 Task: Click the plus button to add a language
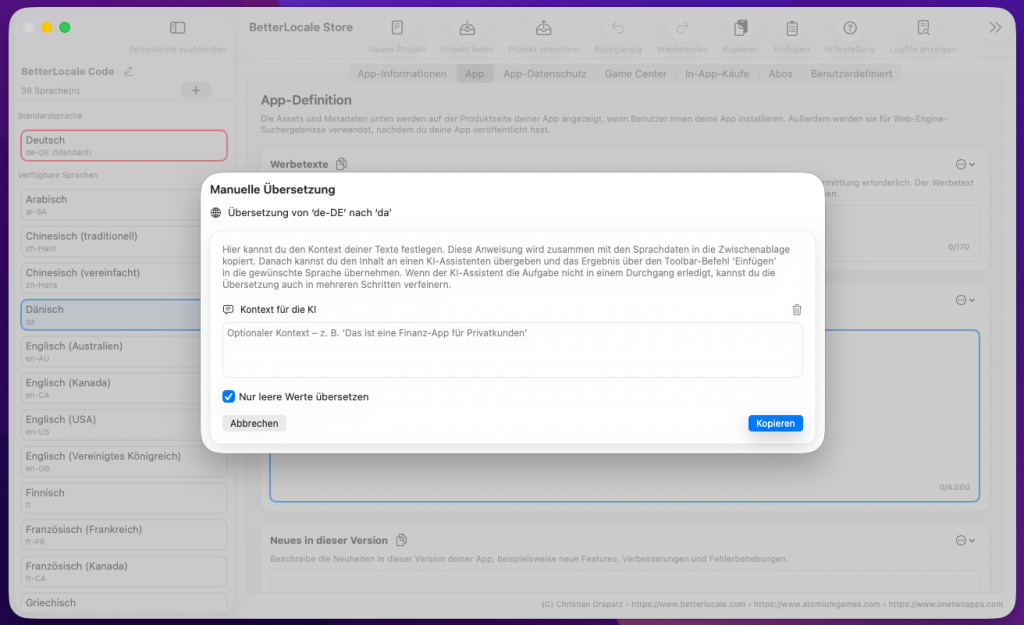click(195, 91)
